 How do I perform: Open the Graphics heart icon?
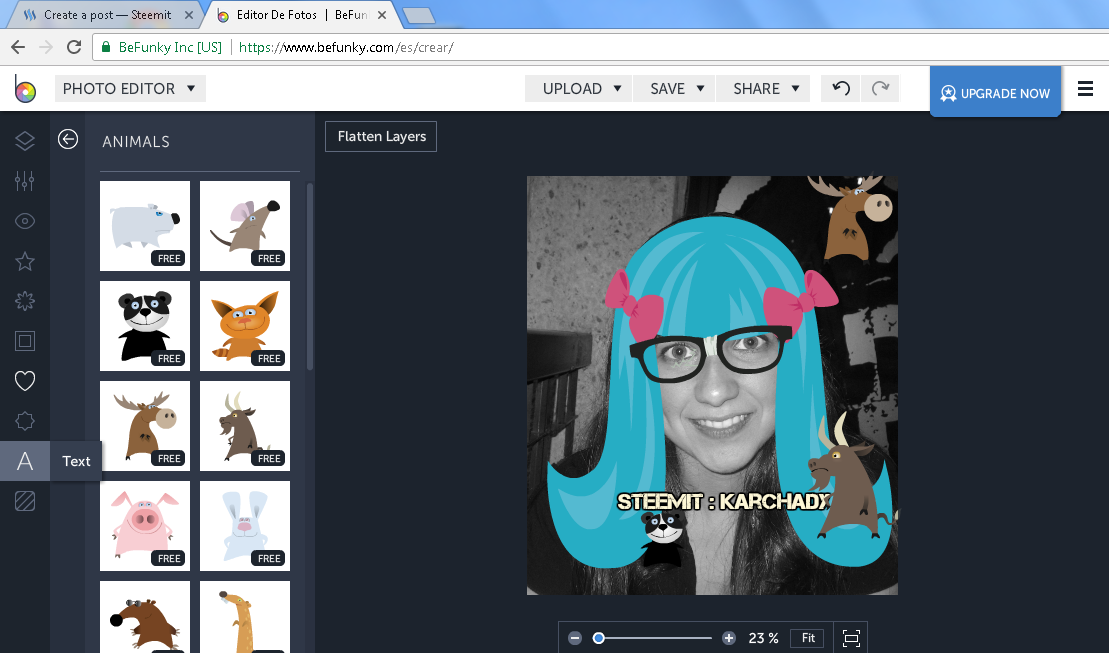[x=25, y=381]
